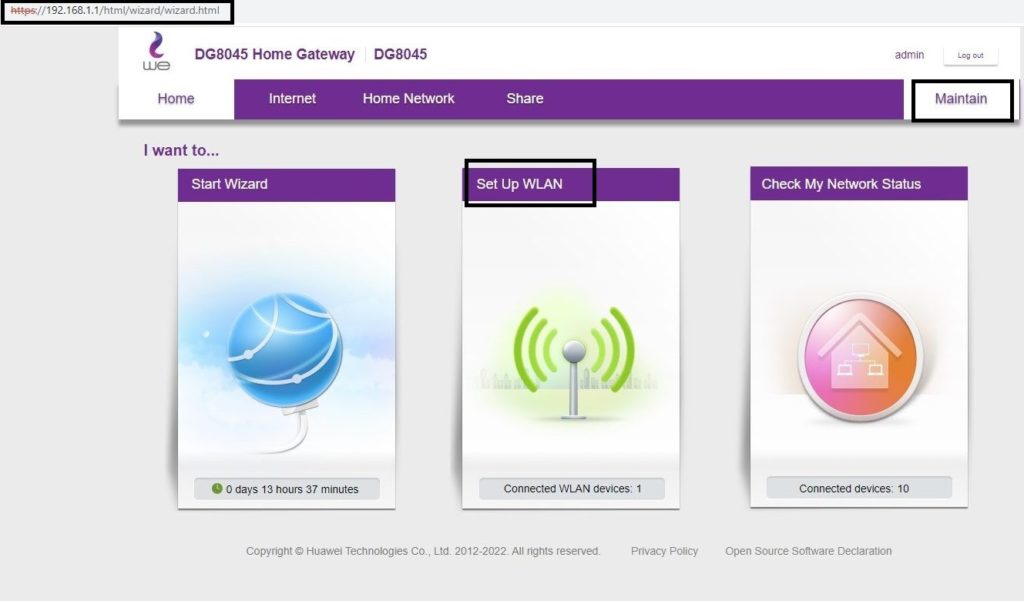
Task: Click the Connected devices: 10 bar
Action: coord(859,489)
